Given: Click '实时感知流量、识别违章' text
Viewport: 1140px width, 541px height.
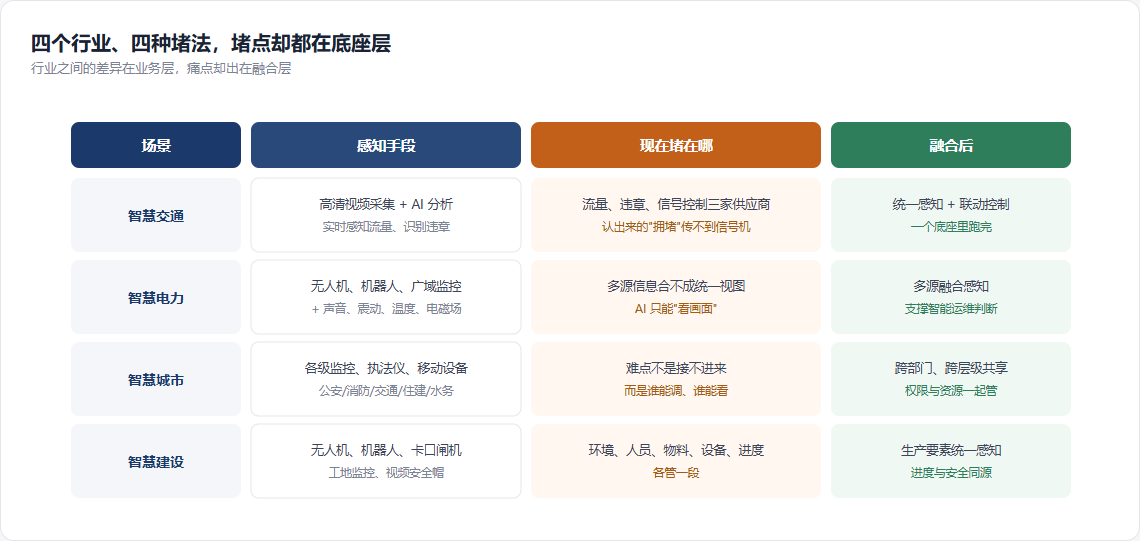Looking at the screenshot, I should (386, 227).
